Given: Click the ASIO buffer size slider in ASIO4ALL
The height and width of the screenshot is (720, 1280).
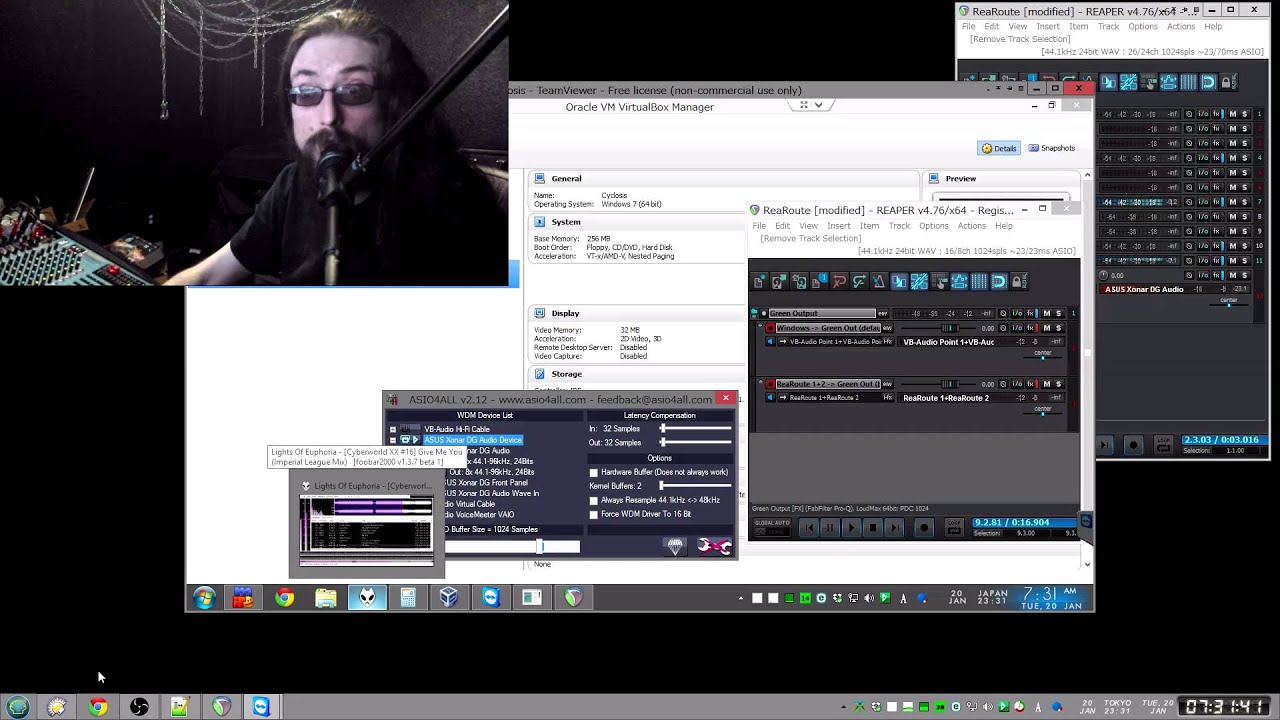Looking at the screenshot, I should (x=512, y=547).
